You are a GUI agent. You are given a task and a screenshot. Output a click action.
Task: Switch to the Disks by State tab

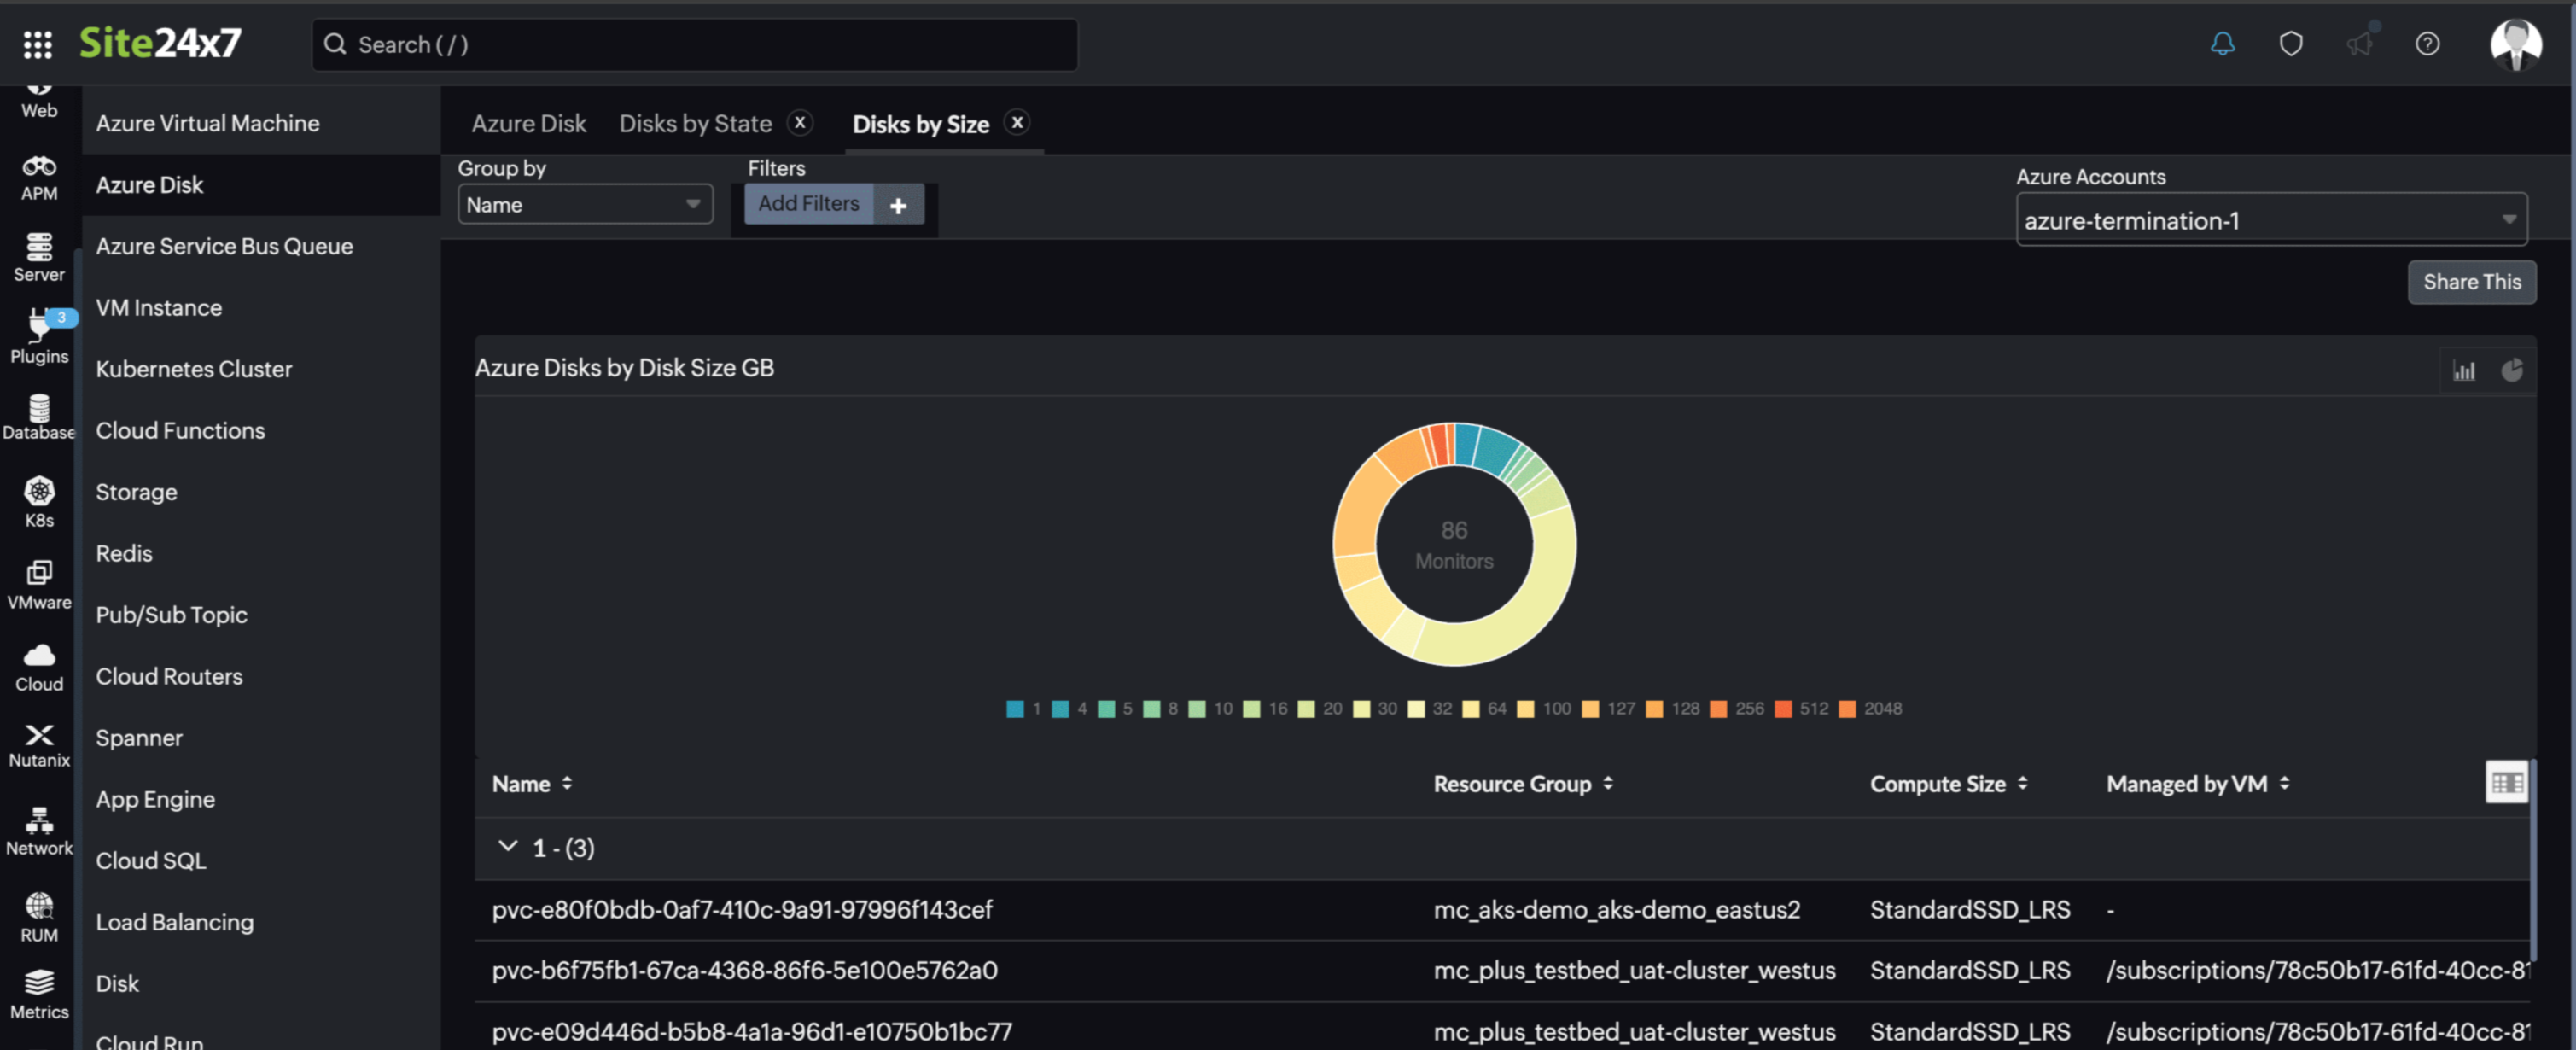tap(696, 123)
